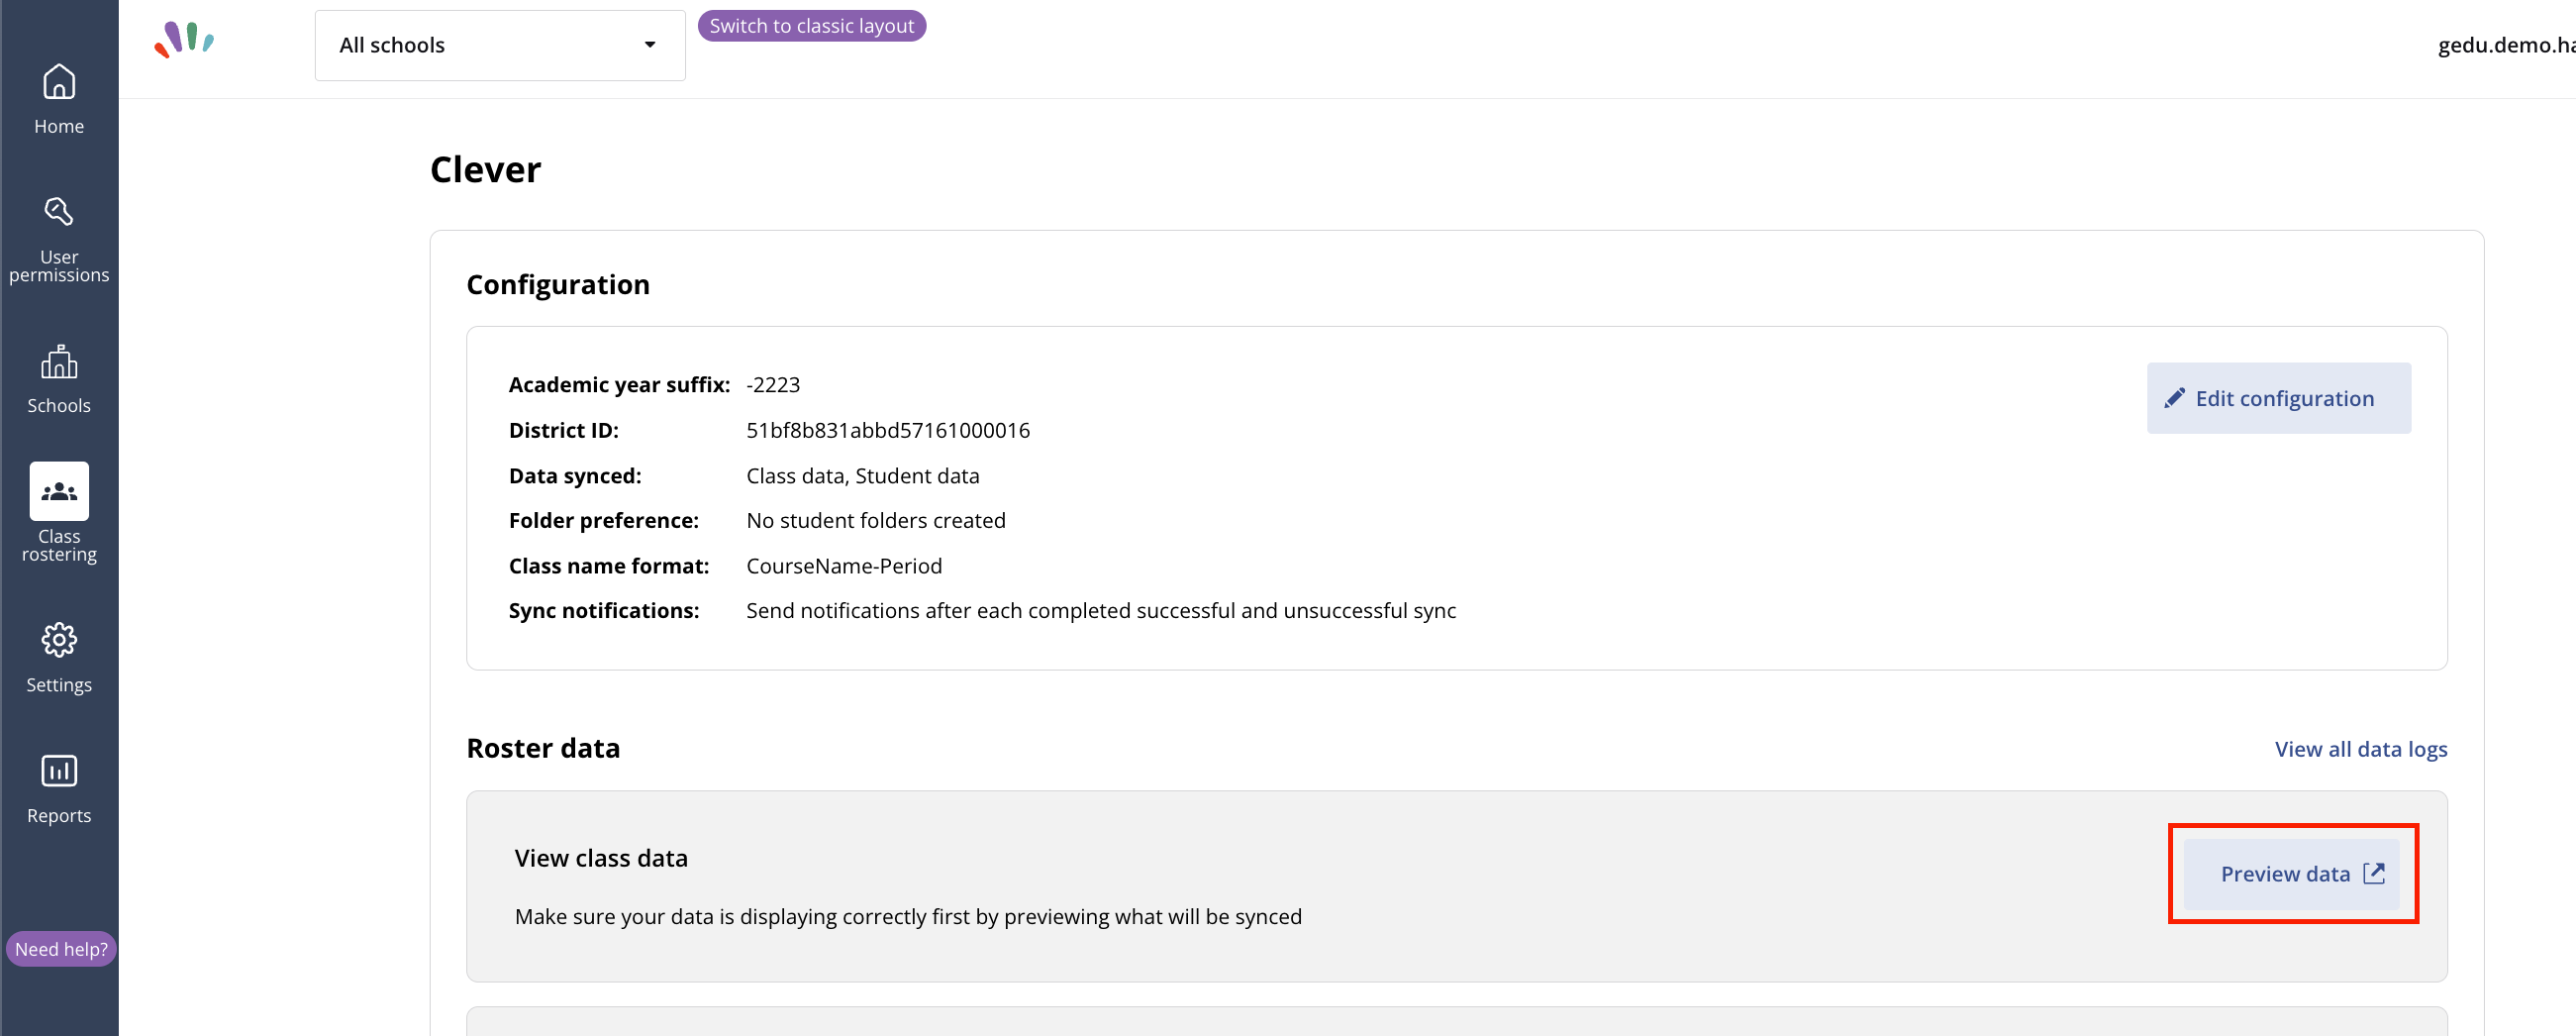Image resolution: width=2576 pixels, height=1036 pixels.
Task: Click the pencil icon on Edit configuration
Action: [x=2174, y=398]
